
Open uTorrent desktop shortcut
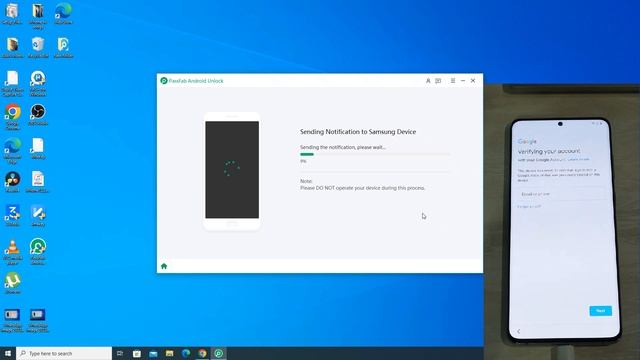coord(13,283)
